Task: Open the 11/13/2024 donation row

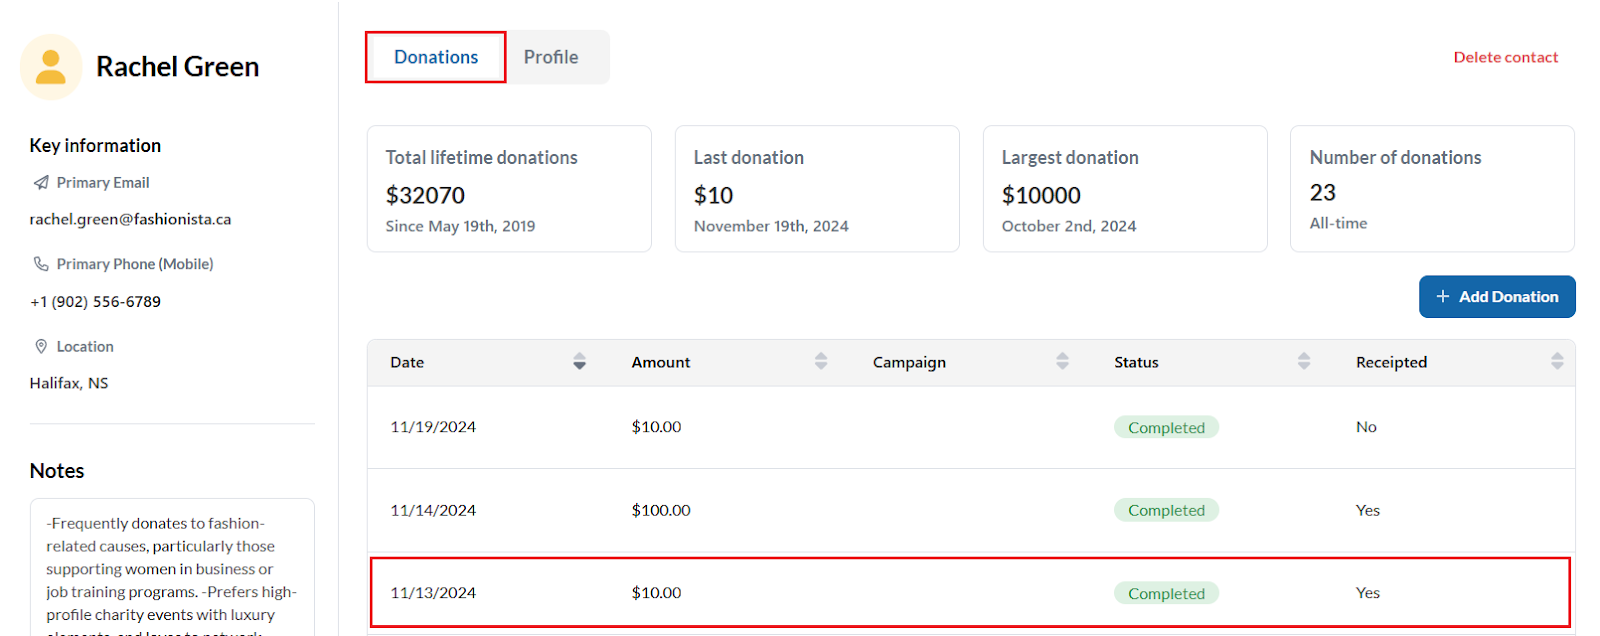Action: [970, 593]
